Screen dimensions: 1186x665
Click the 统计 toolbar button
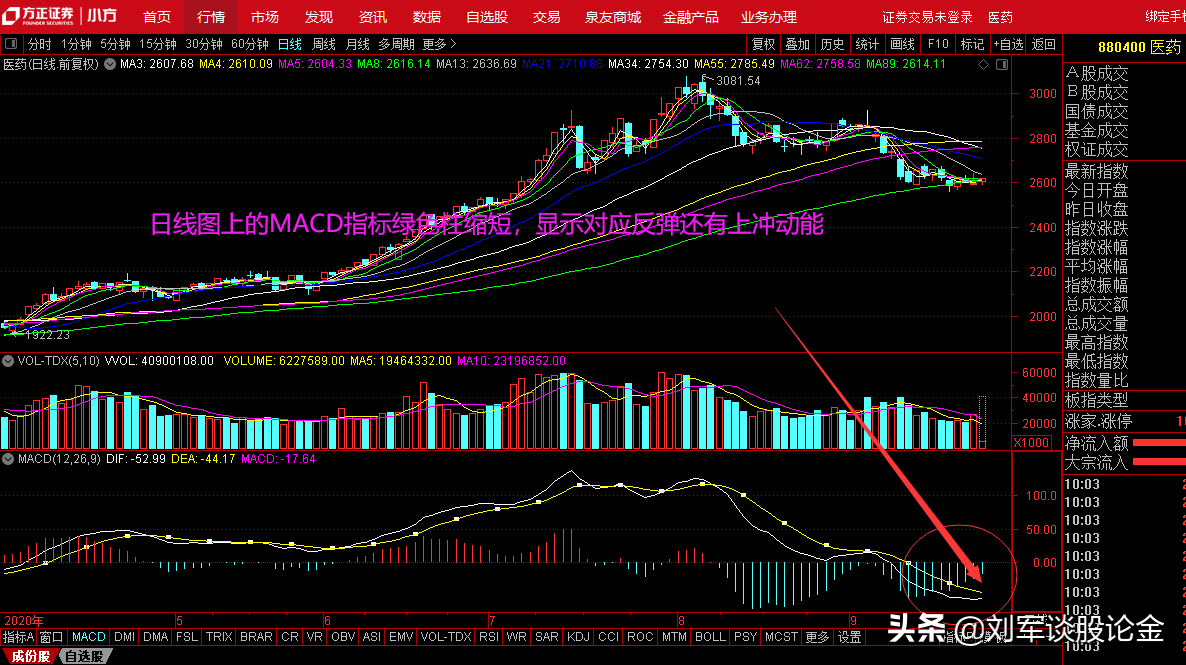(x=867, y=45)
